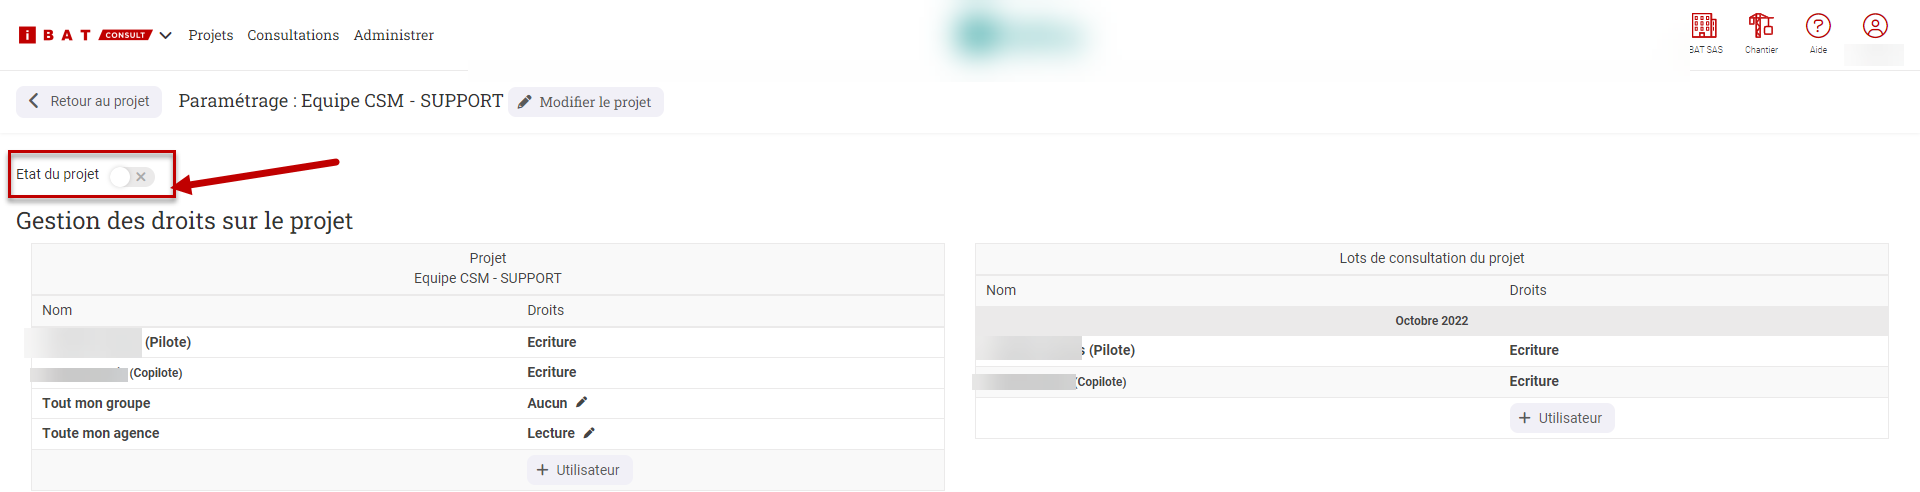
Task: Click the Etat du projet label
Action: (57, 174)
